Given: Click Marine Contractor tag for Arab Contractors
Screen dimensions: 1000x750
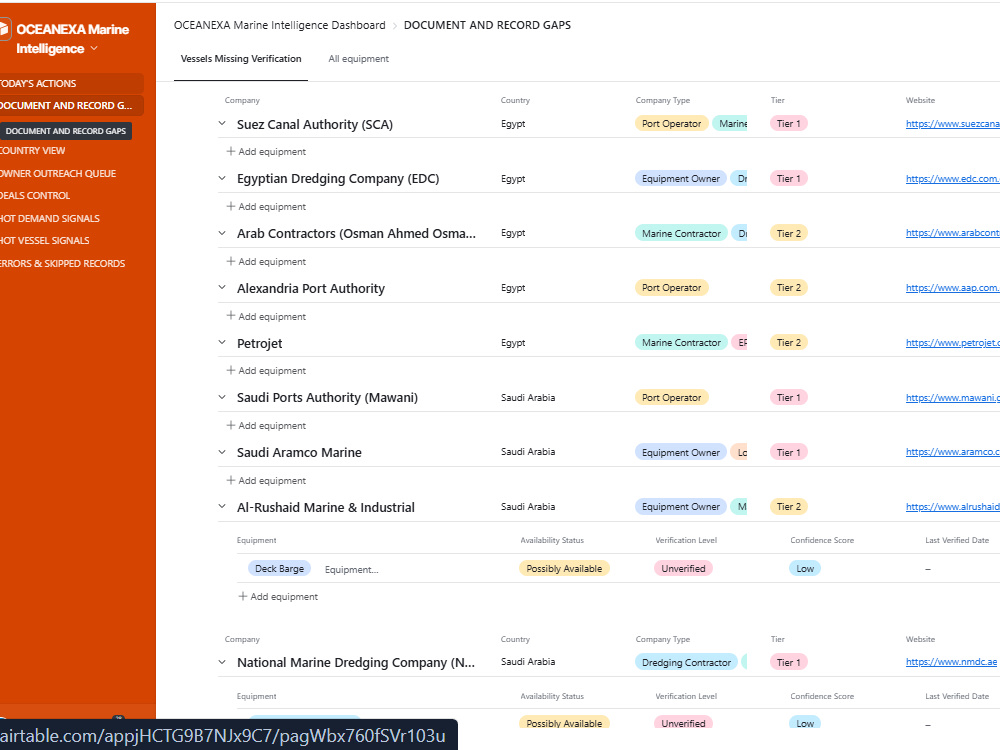Looking at the screenshot, I should click(x=681, y=233).
